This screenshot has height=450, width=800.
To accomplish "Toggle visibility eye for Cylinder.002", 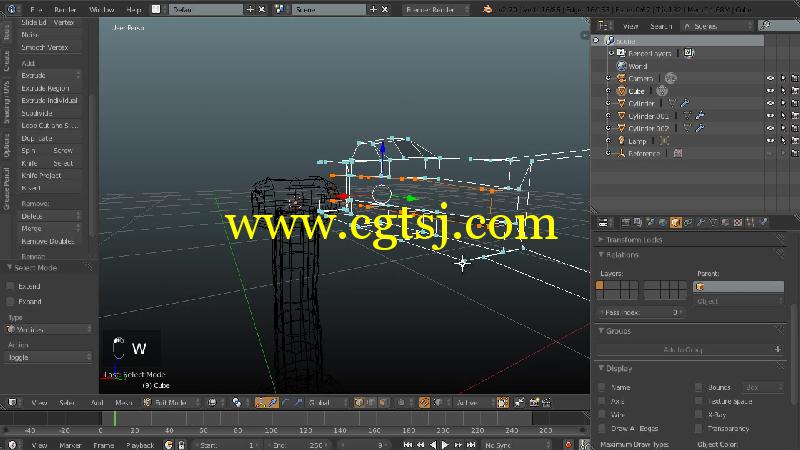I will tap(770, 128).
